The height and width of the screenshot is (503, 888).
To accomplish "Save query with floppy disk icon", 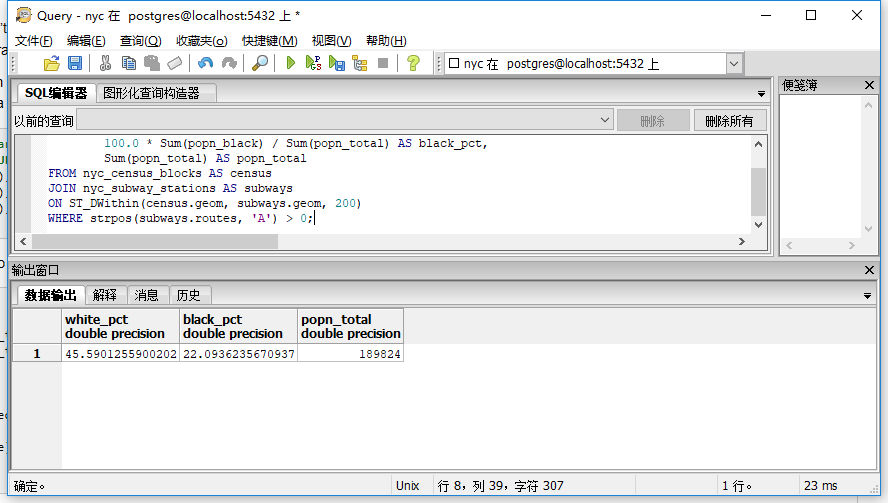I will (75, 63).
